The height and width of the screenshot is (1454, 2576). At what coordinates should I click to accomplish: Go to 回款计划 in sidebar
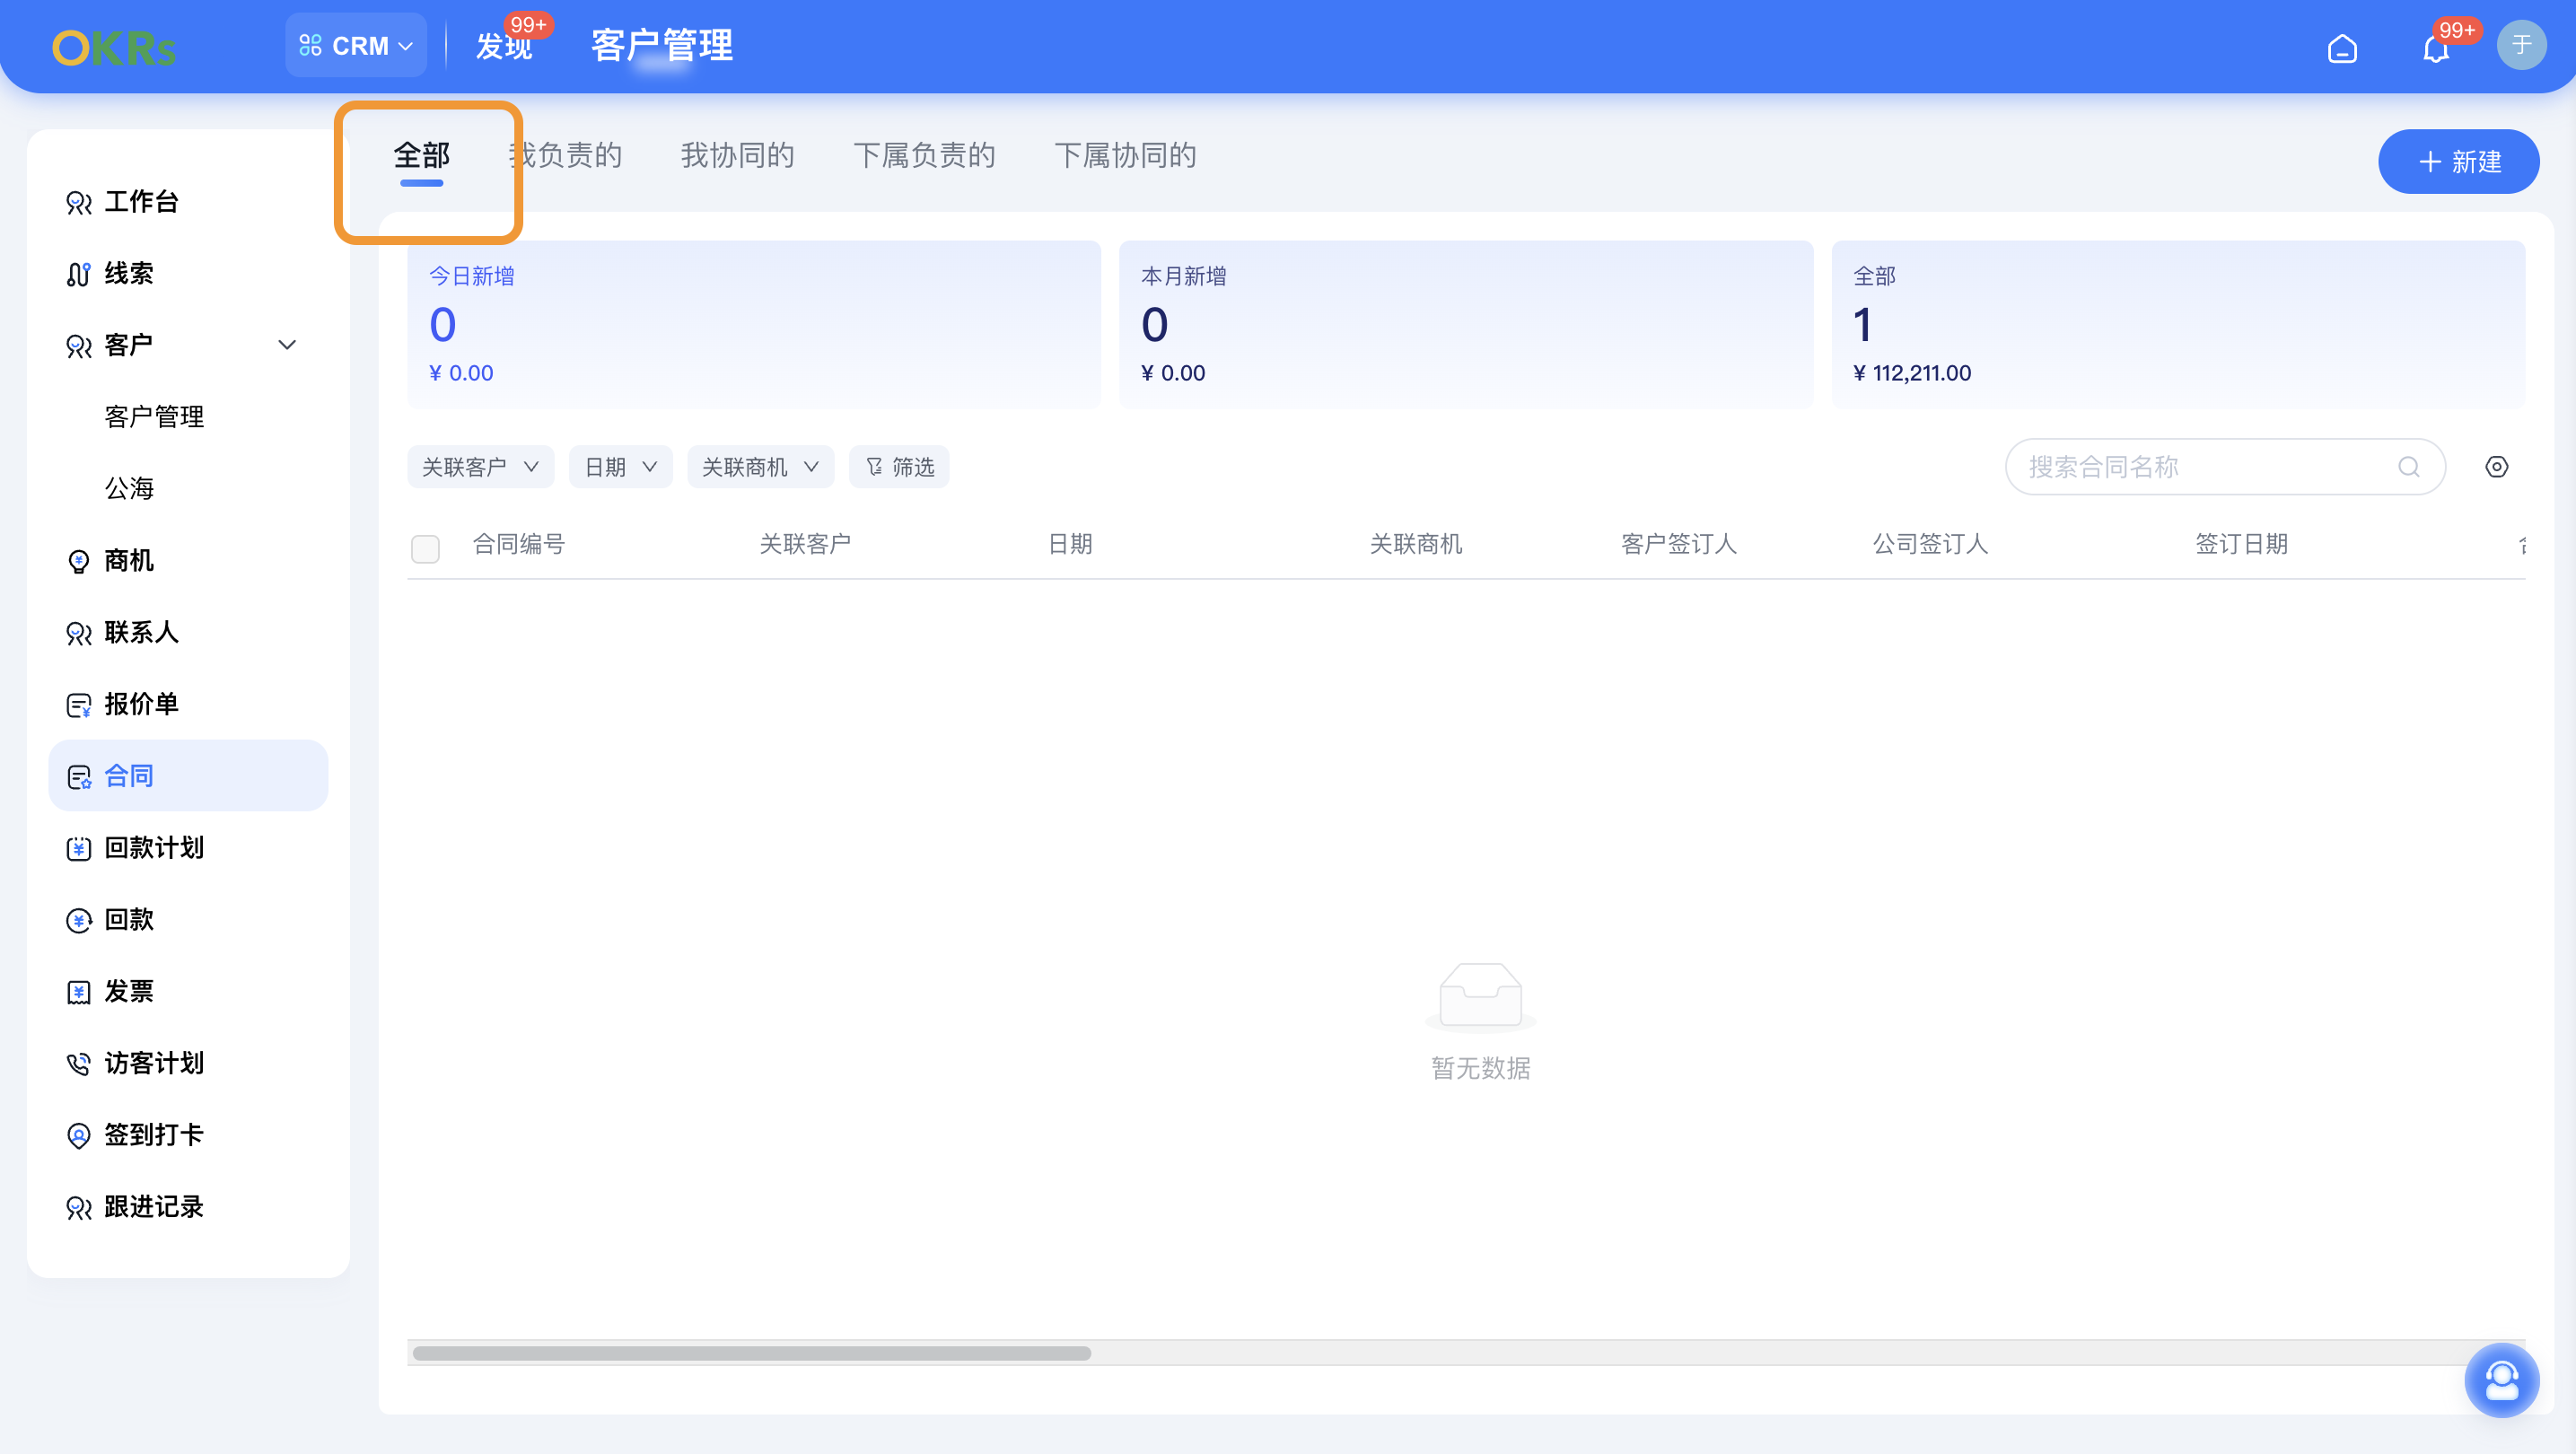154,848
